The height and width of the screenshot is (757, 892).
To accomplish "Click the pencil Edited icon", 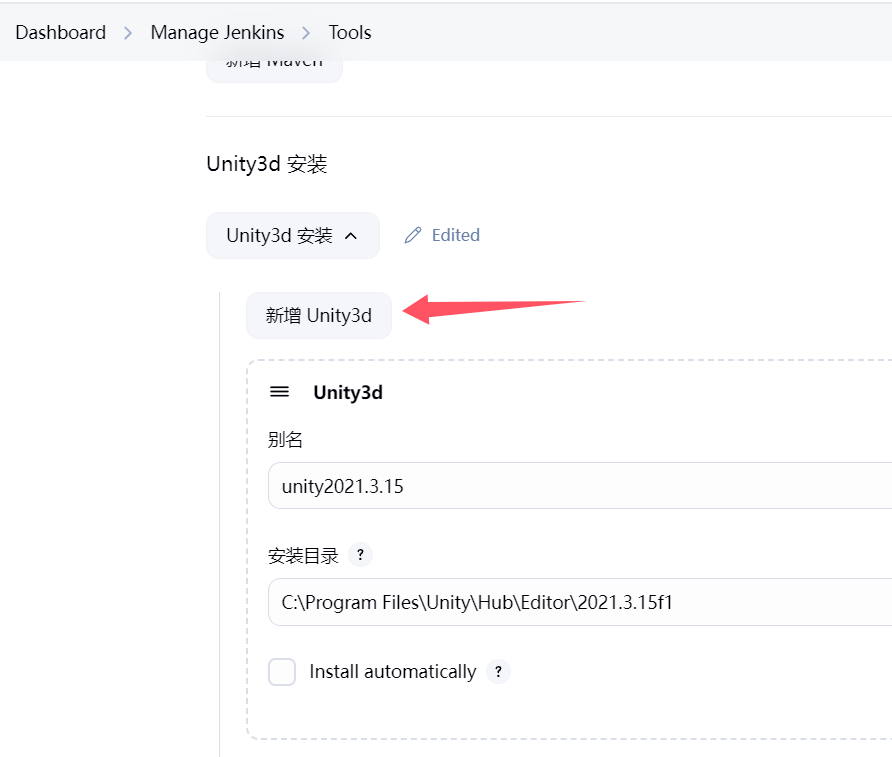I will (x=413, y=235).
